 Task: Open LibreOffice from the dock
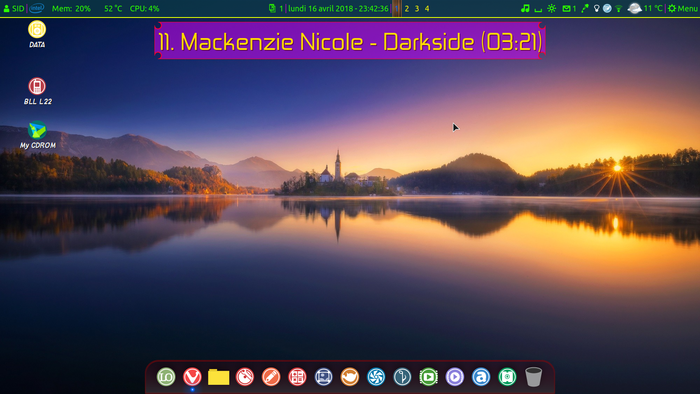pos(166,377)
